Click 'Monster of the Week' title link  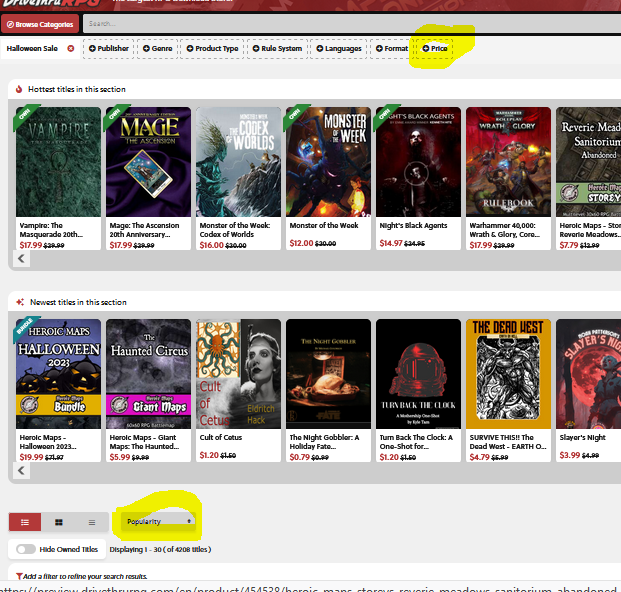coord(324,225)
